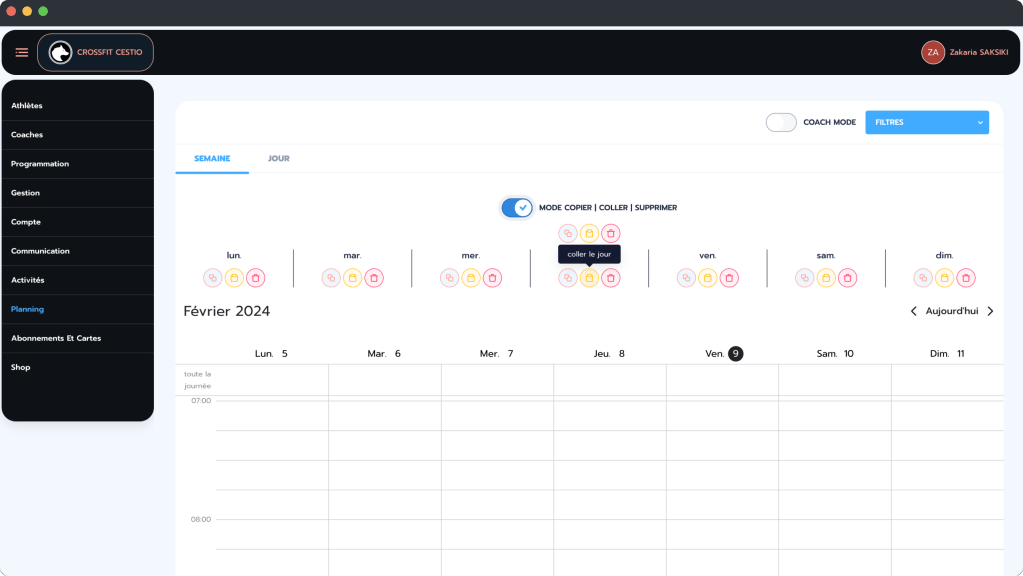Click the yellow paste icon under mar.
This screenshot has width=1023, height=576.
click(x=353, y=278)
